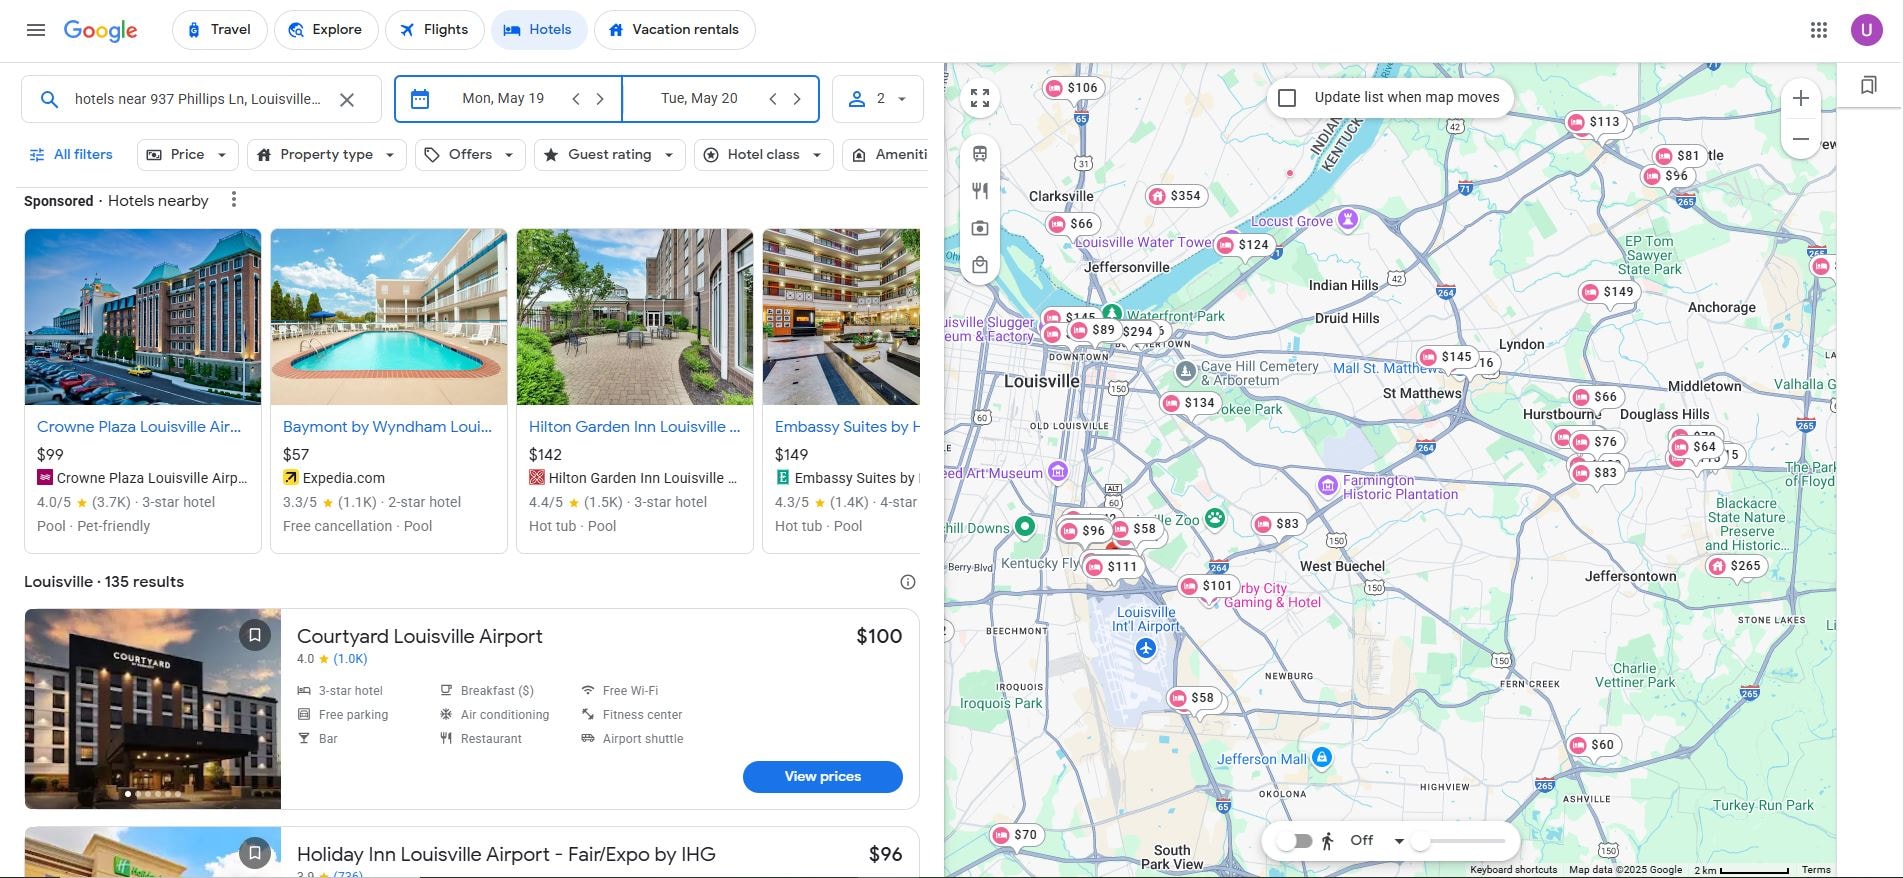The width and height of the screenshot is (1903, 878).
Task: Switch to the Explore tab
Action: pyautogui.click(x=326, y=30)
